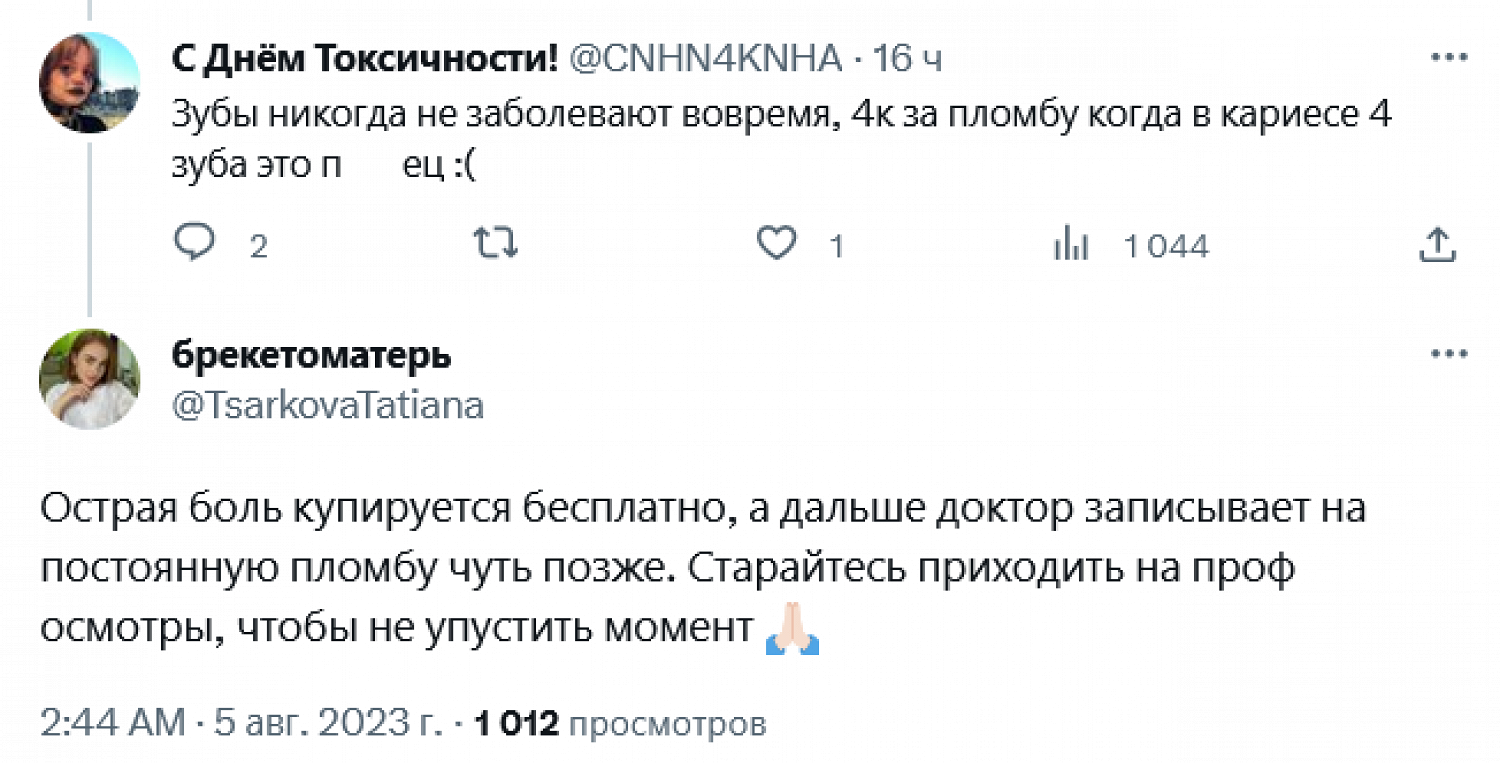Click the share upload icon

click(x=1437, y=243)
